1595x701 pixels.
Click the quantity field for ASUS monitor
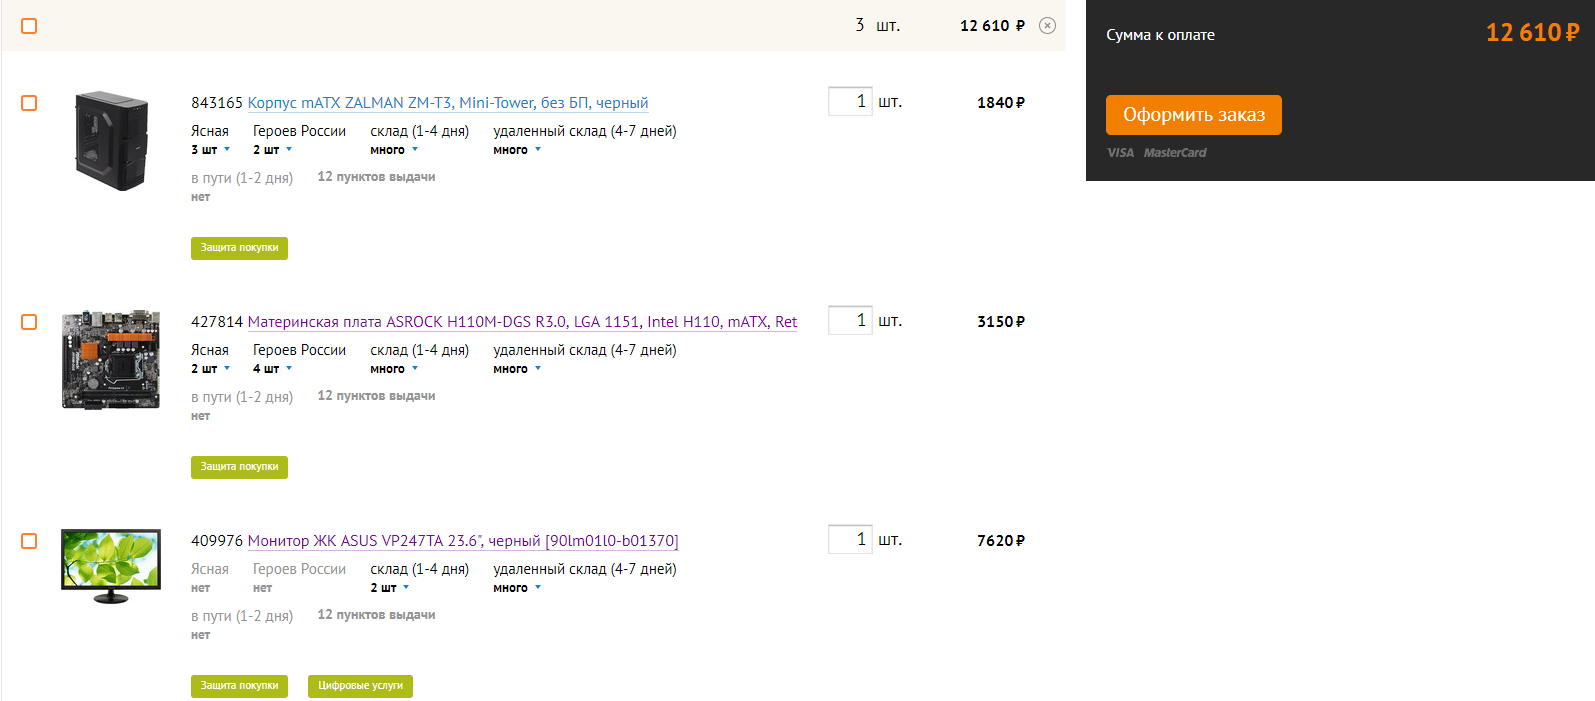point(850,540)
